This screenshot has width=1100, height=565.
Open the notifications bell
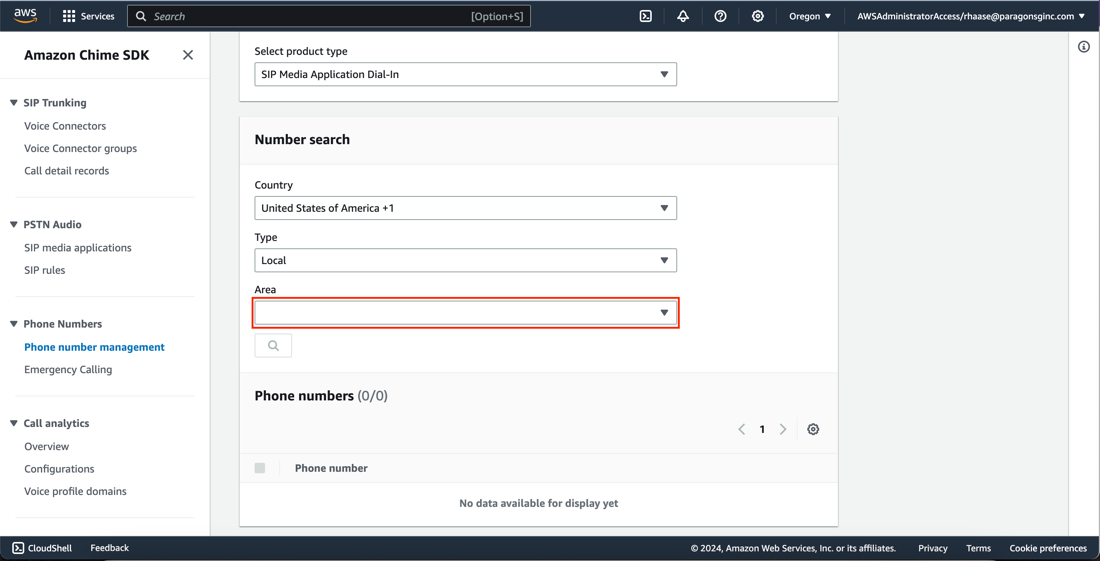tap(683, 16)
